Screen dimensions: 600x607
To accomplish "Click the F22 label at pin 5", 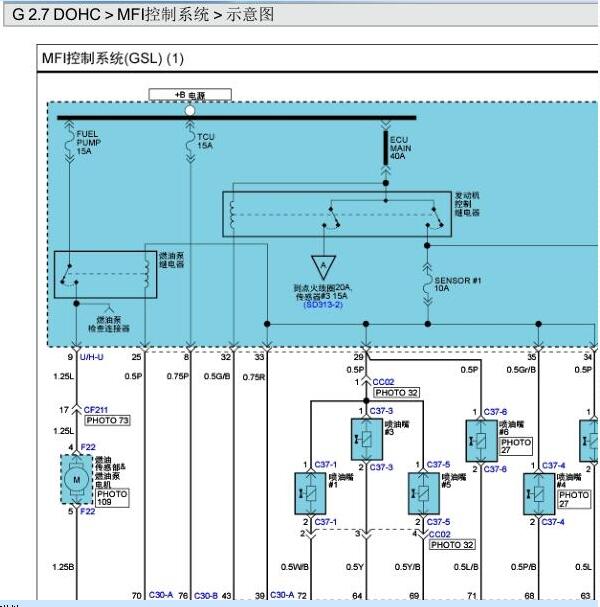I will click(x=88, y=511).
